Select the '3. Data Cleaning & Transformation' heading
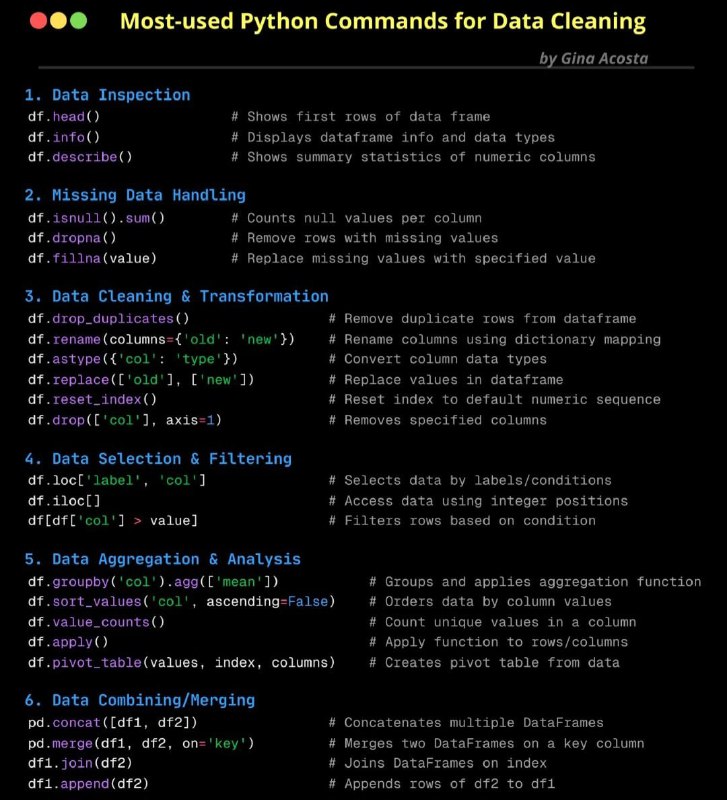Viewport: 727px width, 800px height. pyautogui.click(x=177, y=296)
